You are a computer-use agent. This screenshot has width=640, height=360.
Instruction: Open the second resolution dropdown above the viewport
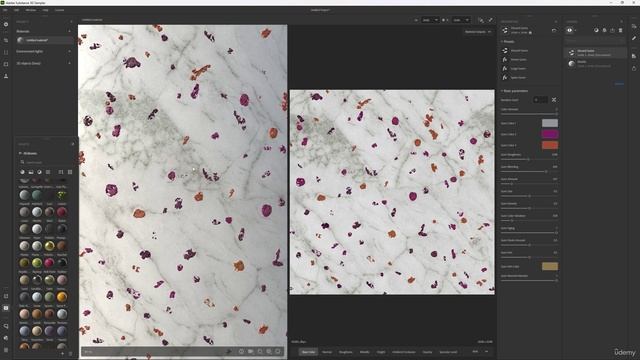point(461,20)
